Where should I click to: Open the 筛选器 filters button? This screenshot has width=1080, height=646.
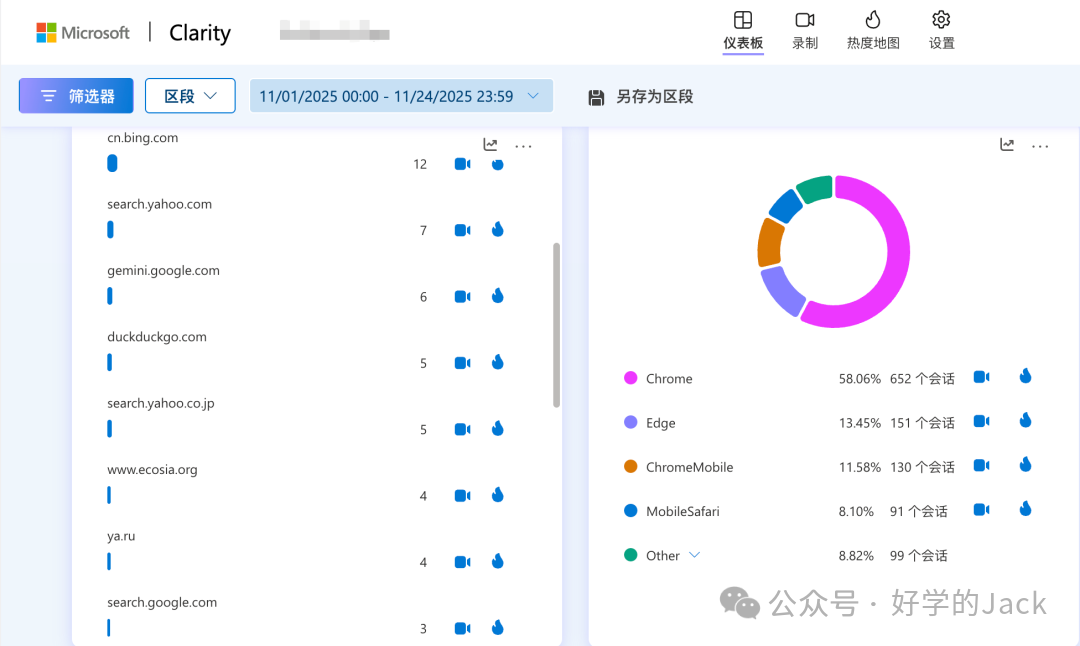pos(76,96)
